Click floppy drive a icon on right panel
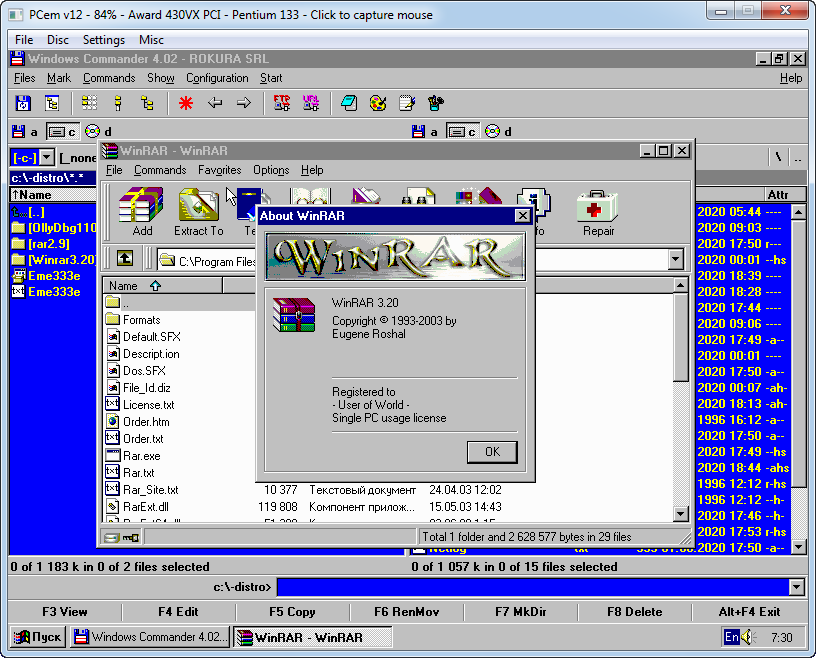The image size is (816, 658). (420, 131)
